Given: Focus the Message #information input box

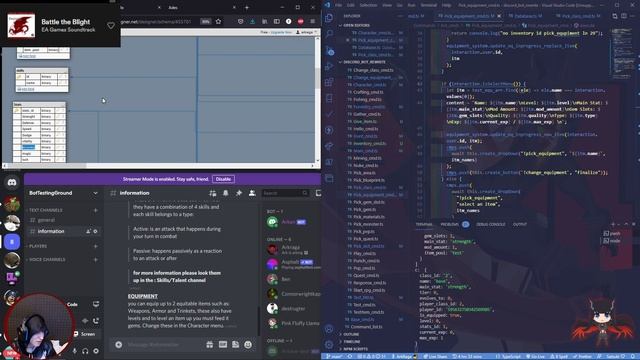Looking at the screenshot, I should point(163,345).
